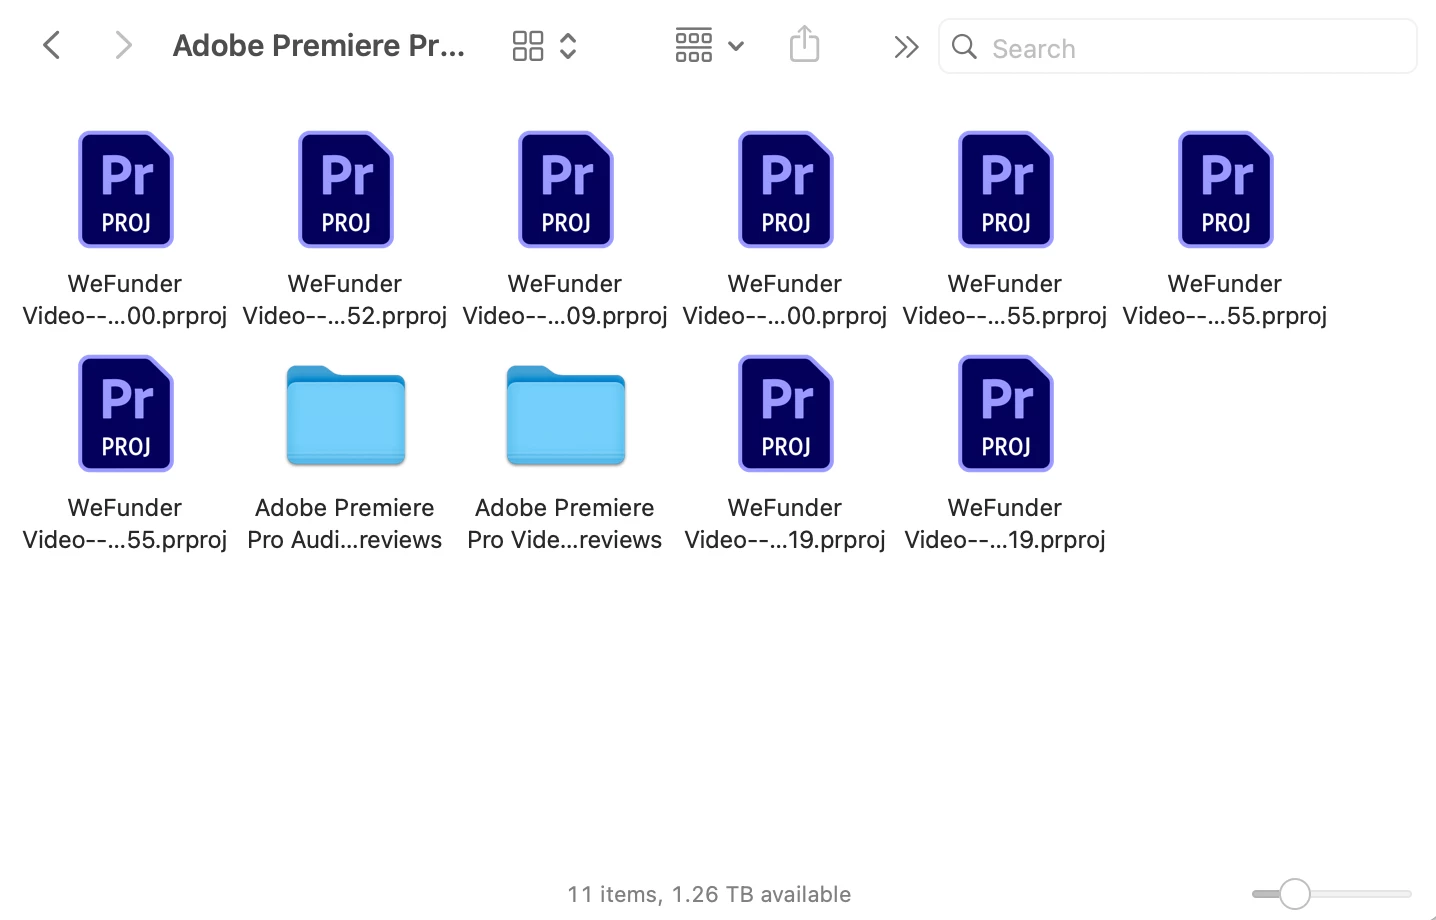Image resolution: width=1436 pixels, height=920 pixels.
Task: Click the '11 items, 1.26 TB available' status text
Action: click(x=709, y=894)
